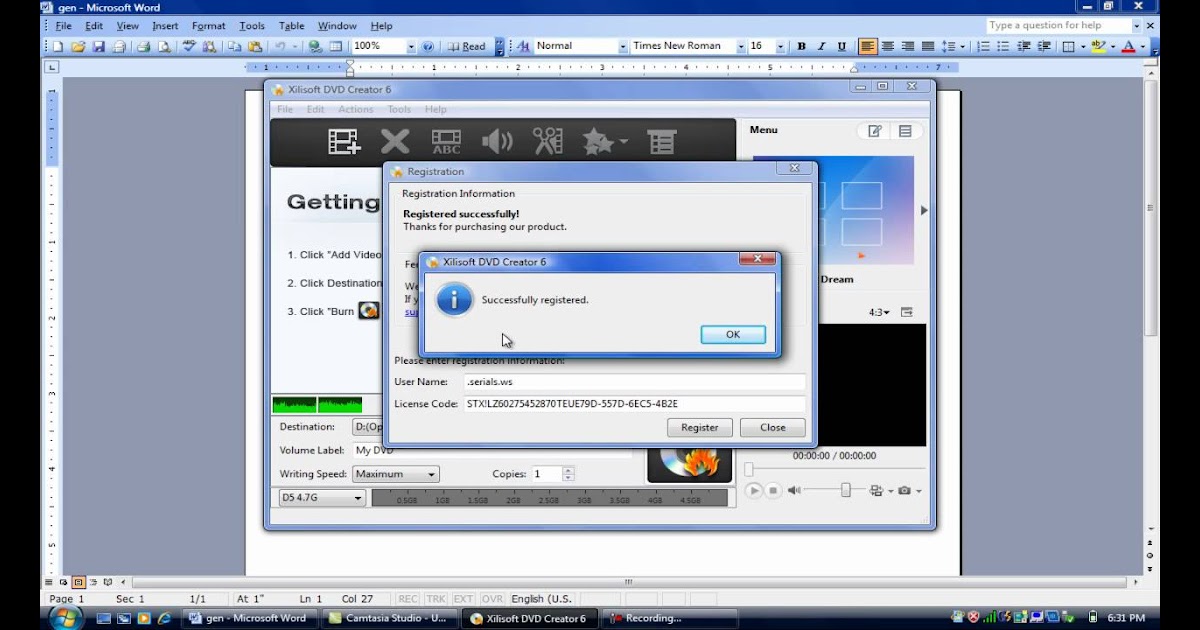The height and width of the screenshot is (630, 1200).
Task: Open the Times New Roman font dropdown
Action: 741,46
